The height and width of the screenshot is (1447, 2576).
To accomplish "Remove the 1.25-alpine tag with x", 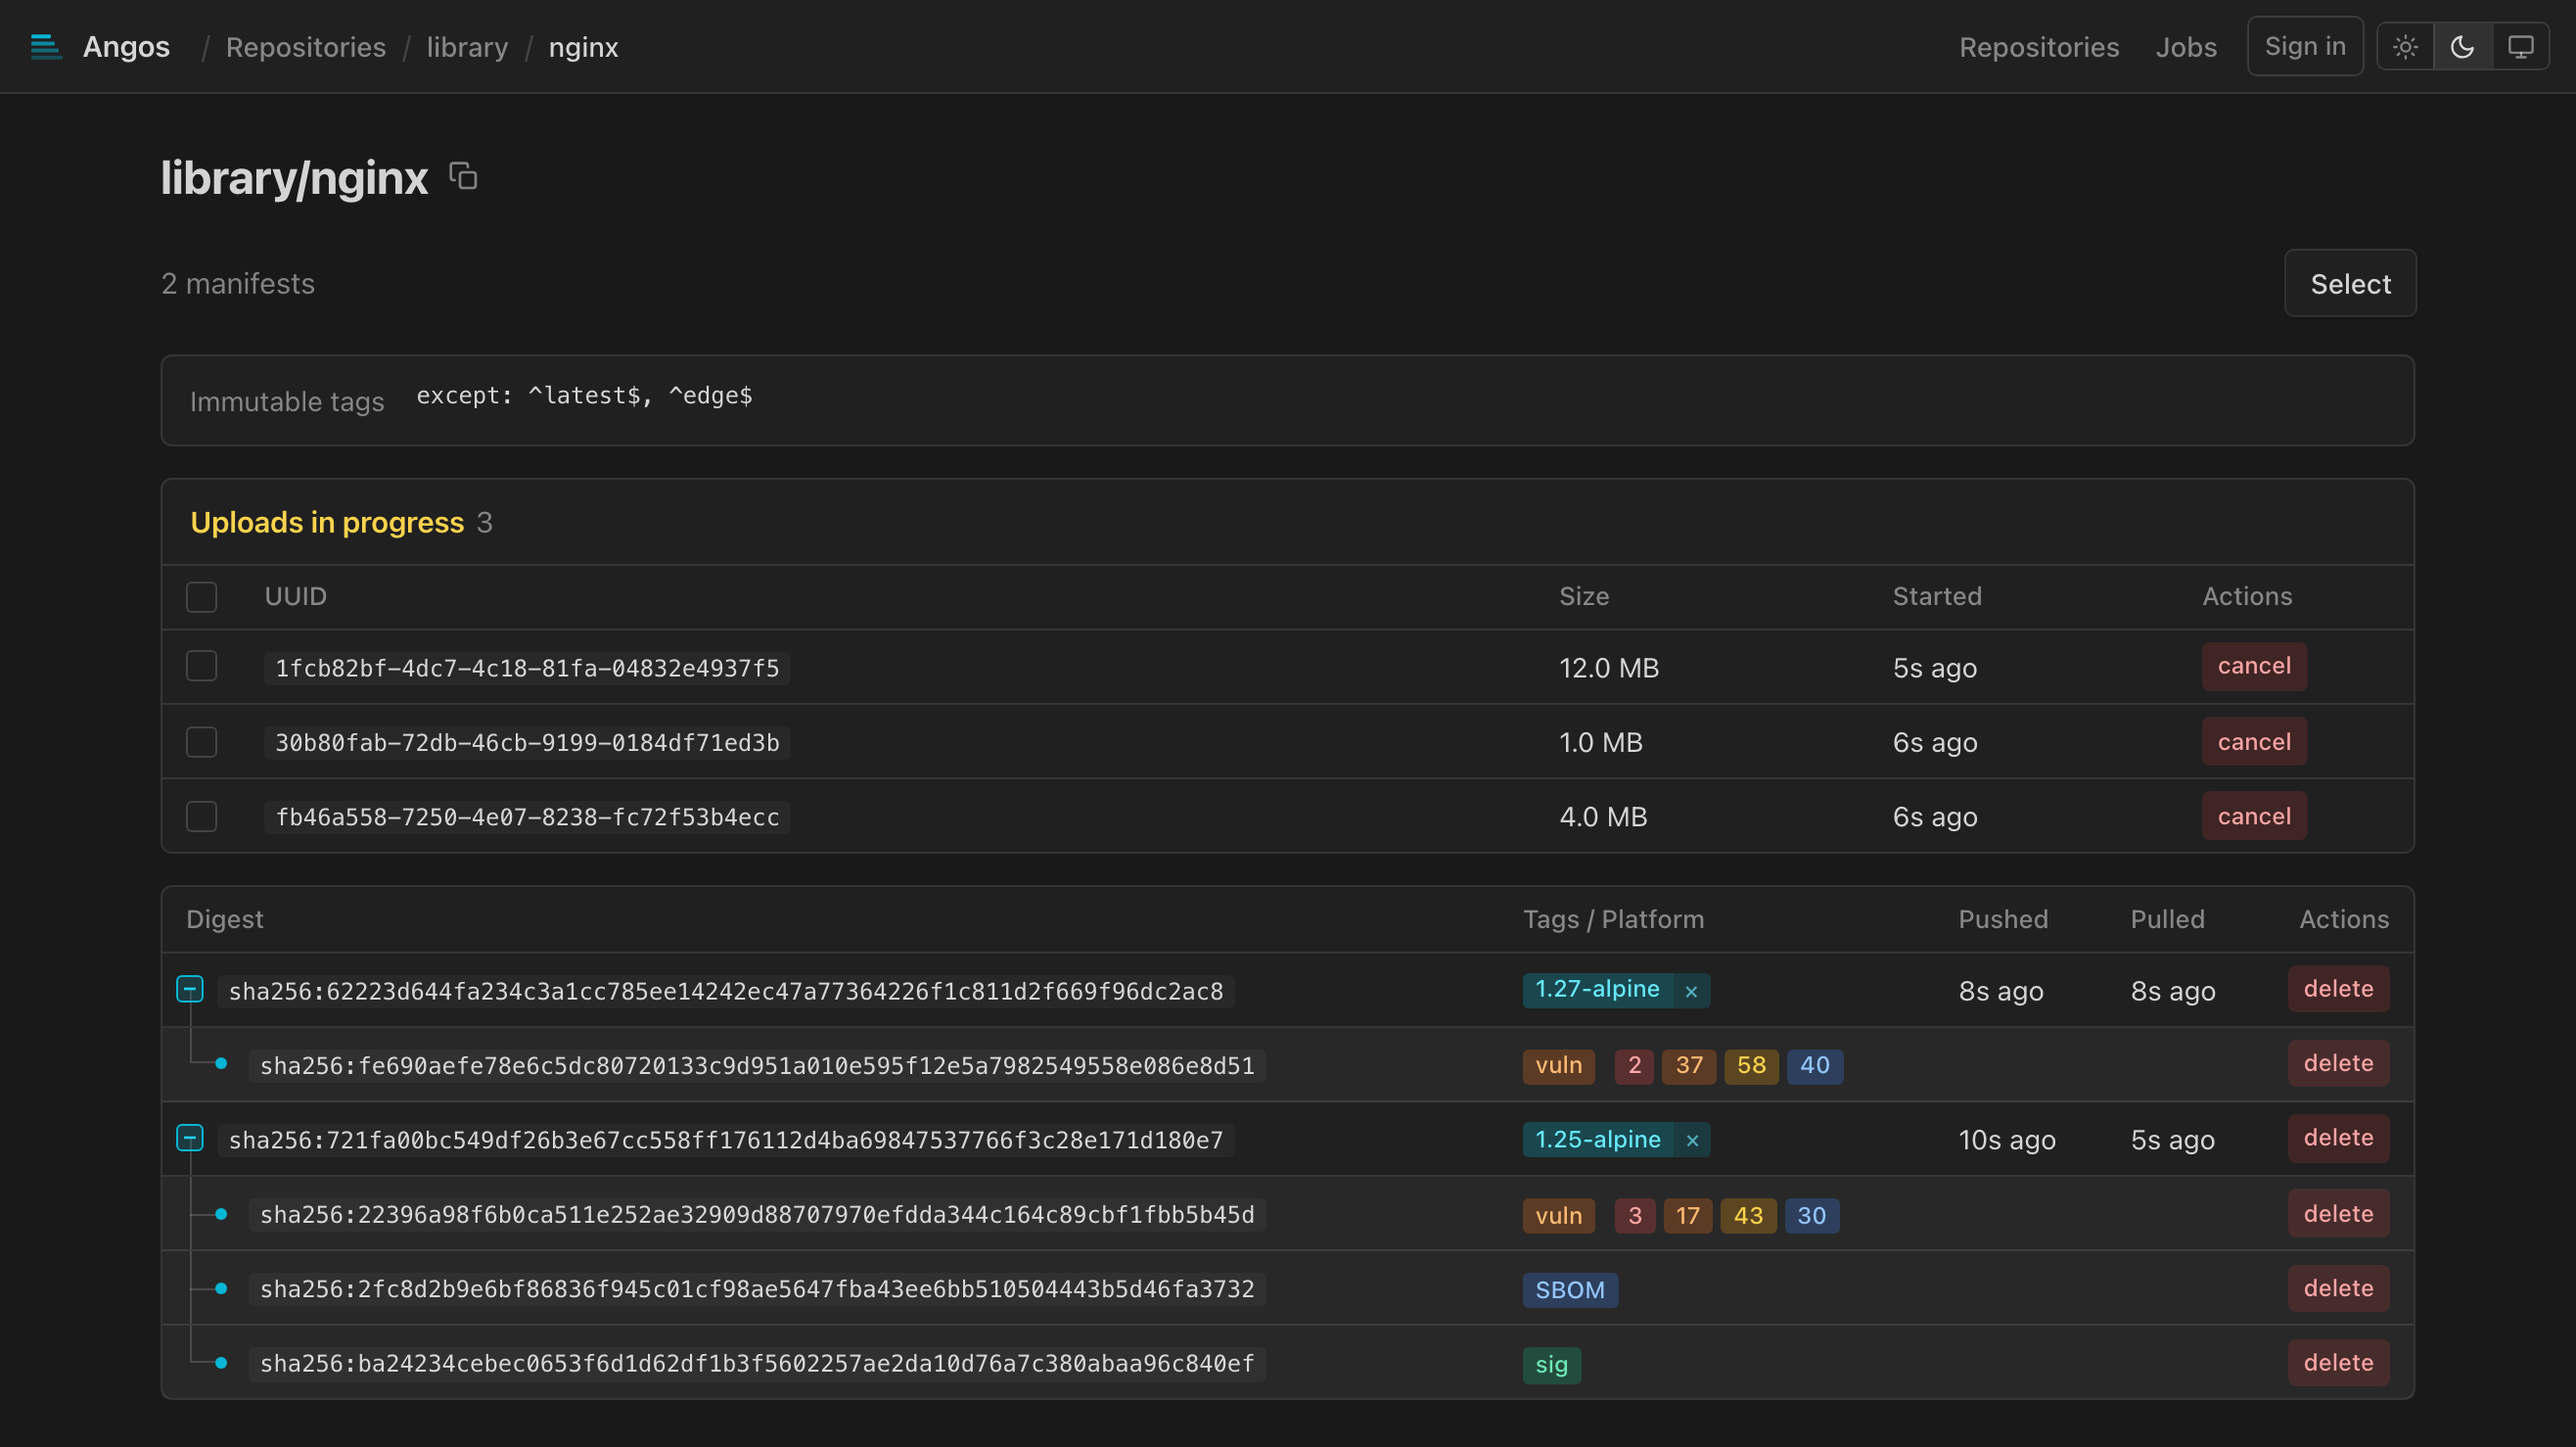I will [x=1692, y=1140].
